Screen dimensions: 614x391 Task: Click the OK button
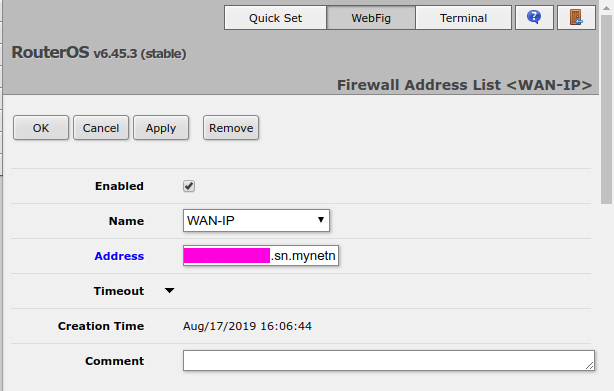(41, 128)
